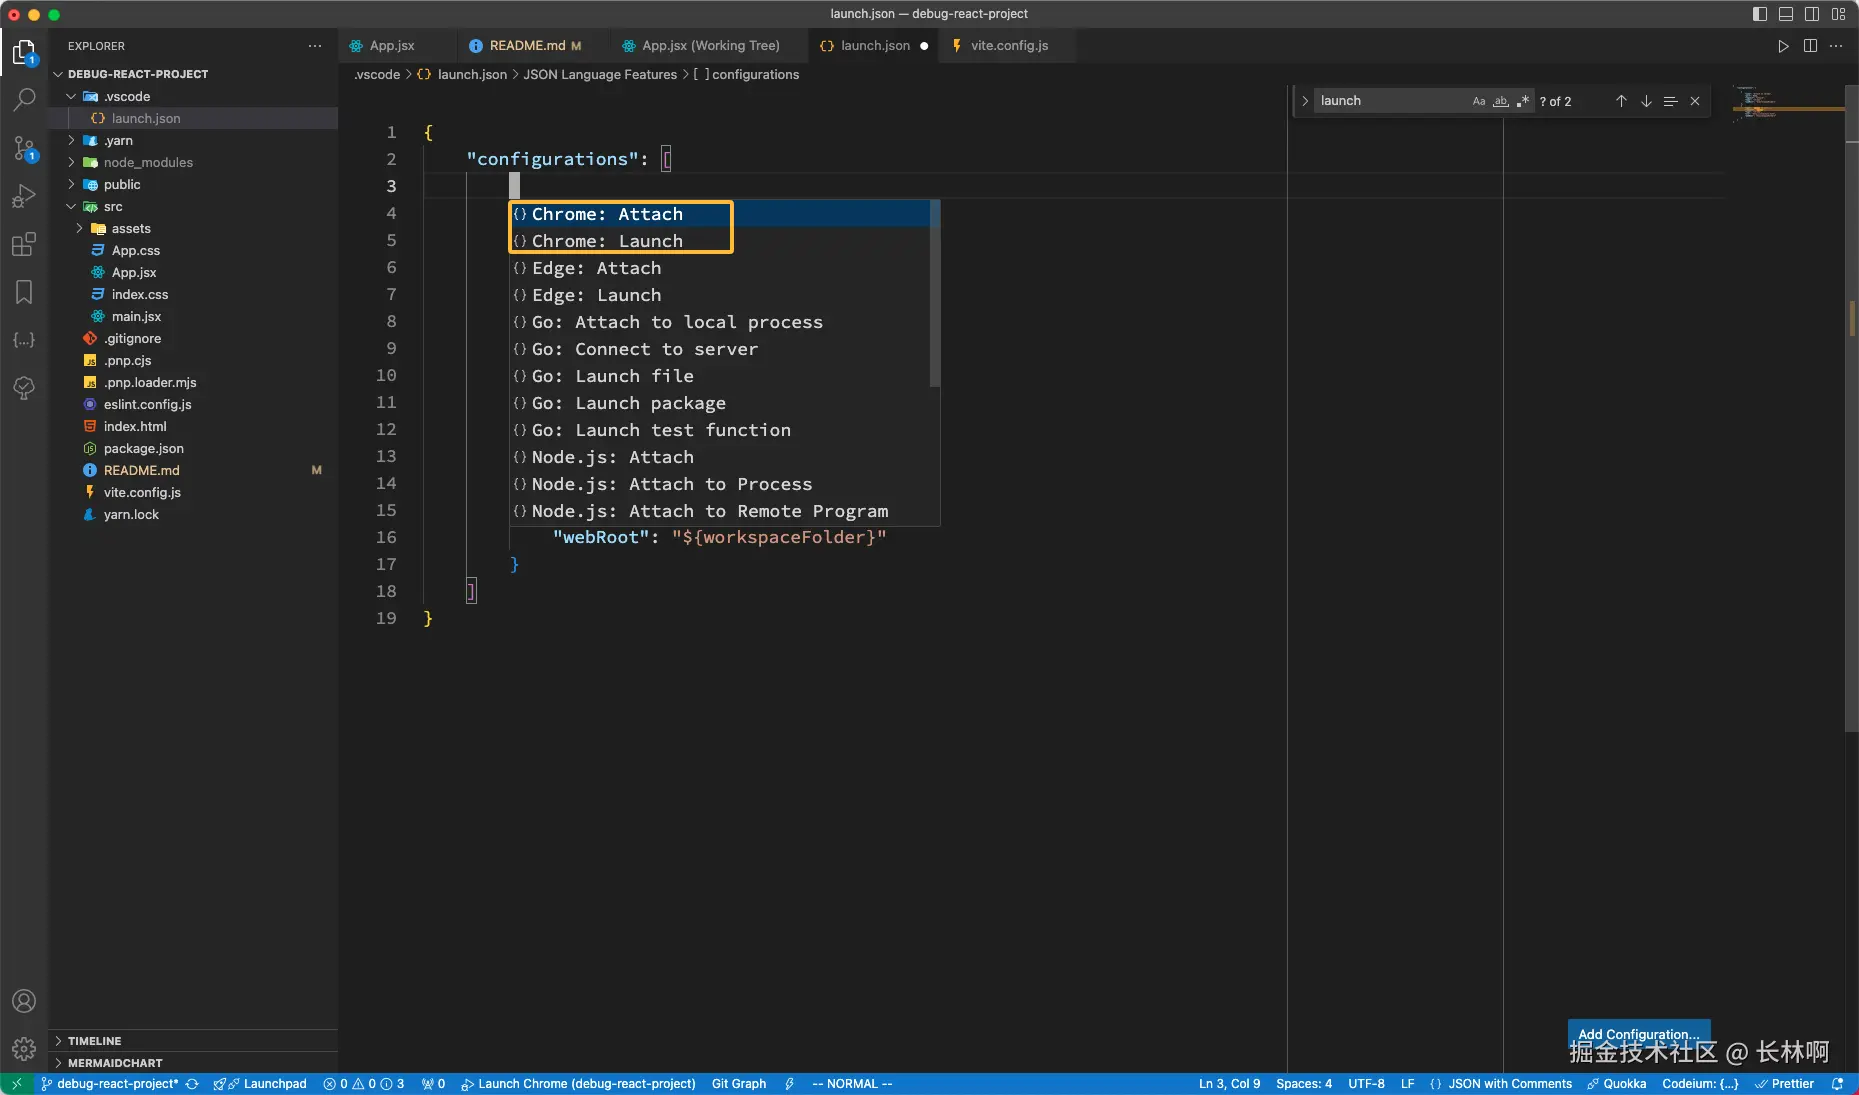Toggle Match Case in find widget
1859x1095 pixels.
1479,101
